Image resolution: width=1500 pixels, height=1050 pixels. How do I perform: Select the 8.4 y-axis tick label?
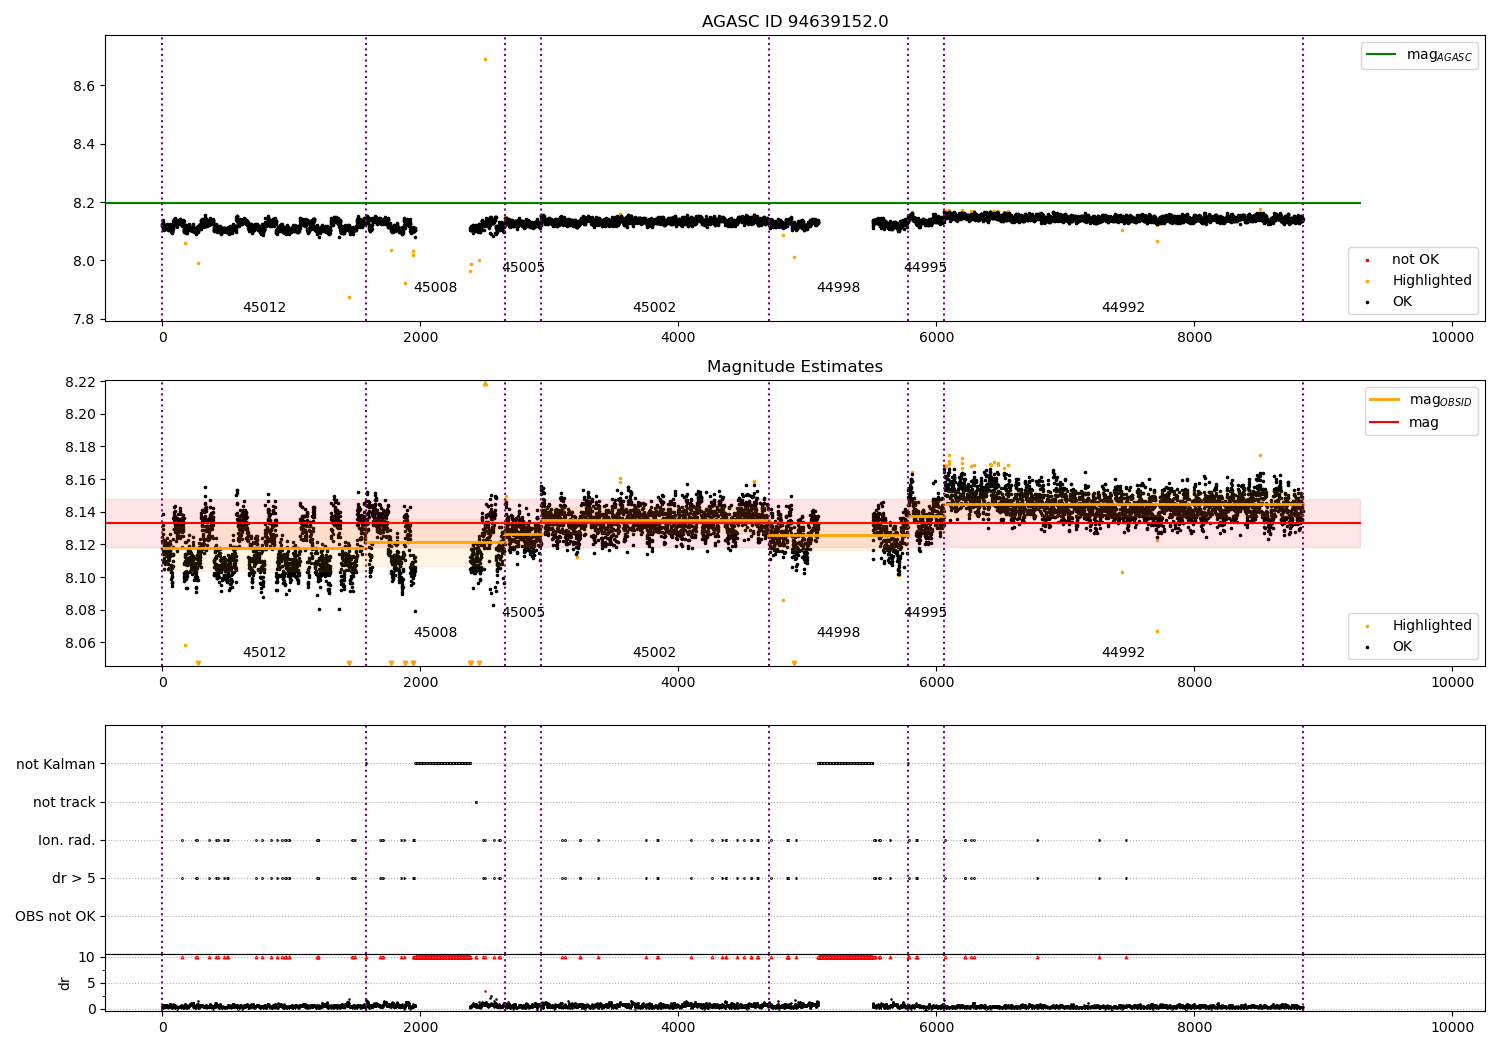(x=84, y=144)
